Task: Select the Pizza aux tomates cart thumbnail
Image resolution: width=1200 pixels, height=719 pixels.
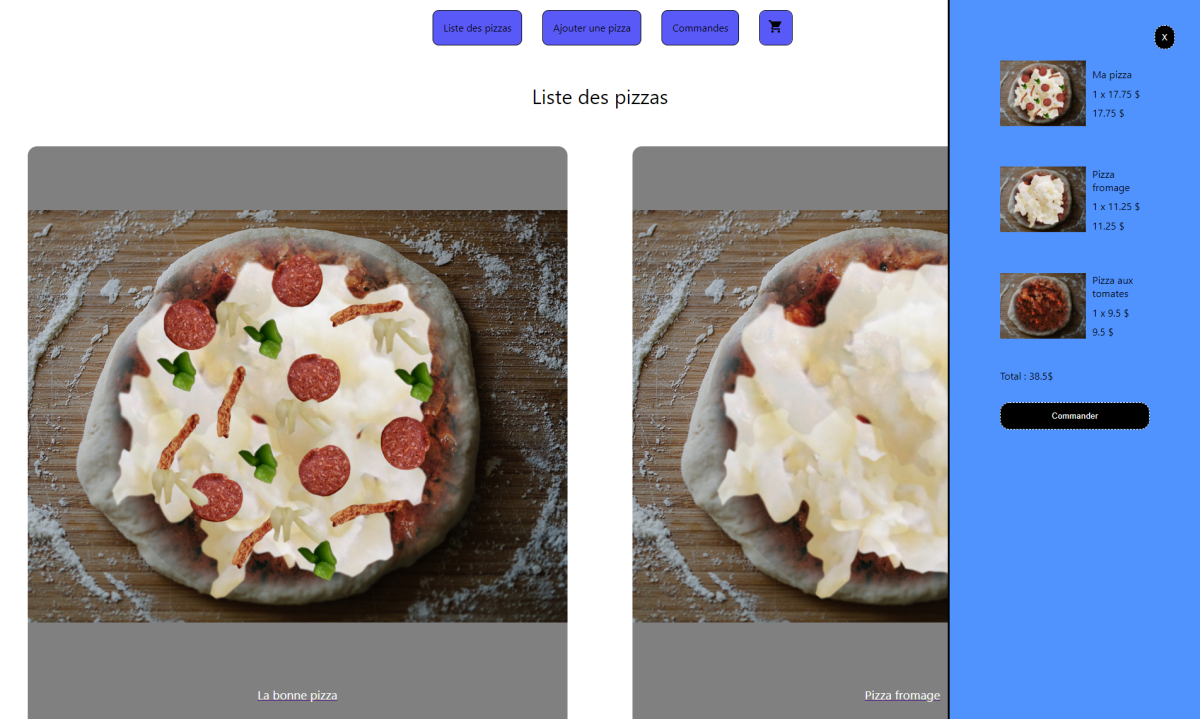Action: (x=1043, y=305)
